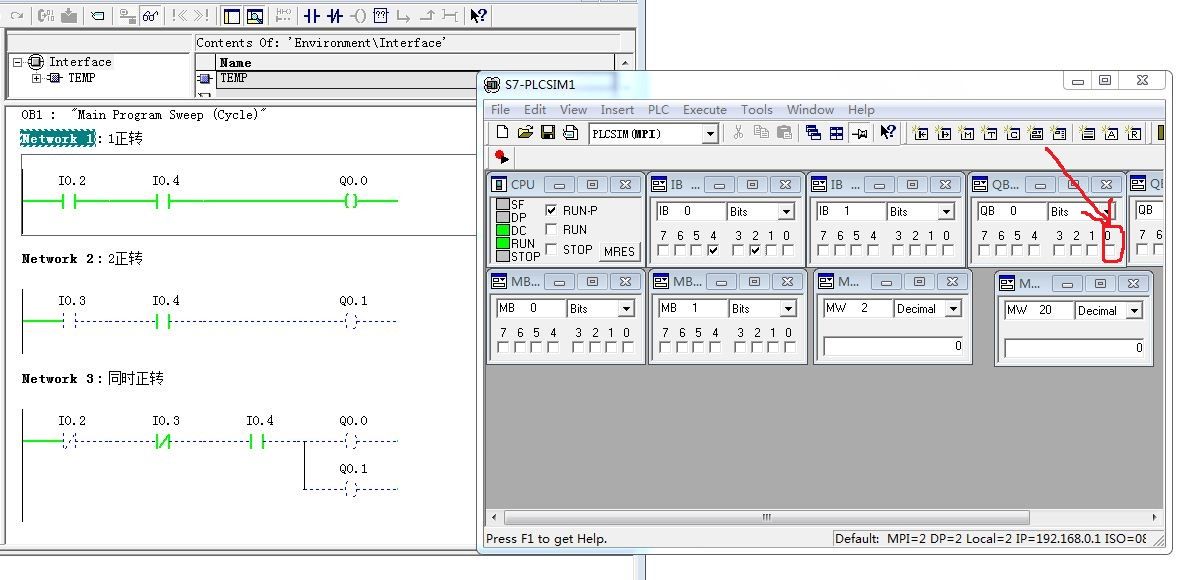Click the PLCSIM save file icon

point(548,133)
